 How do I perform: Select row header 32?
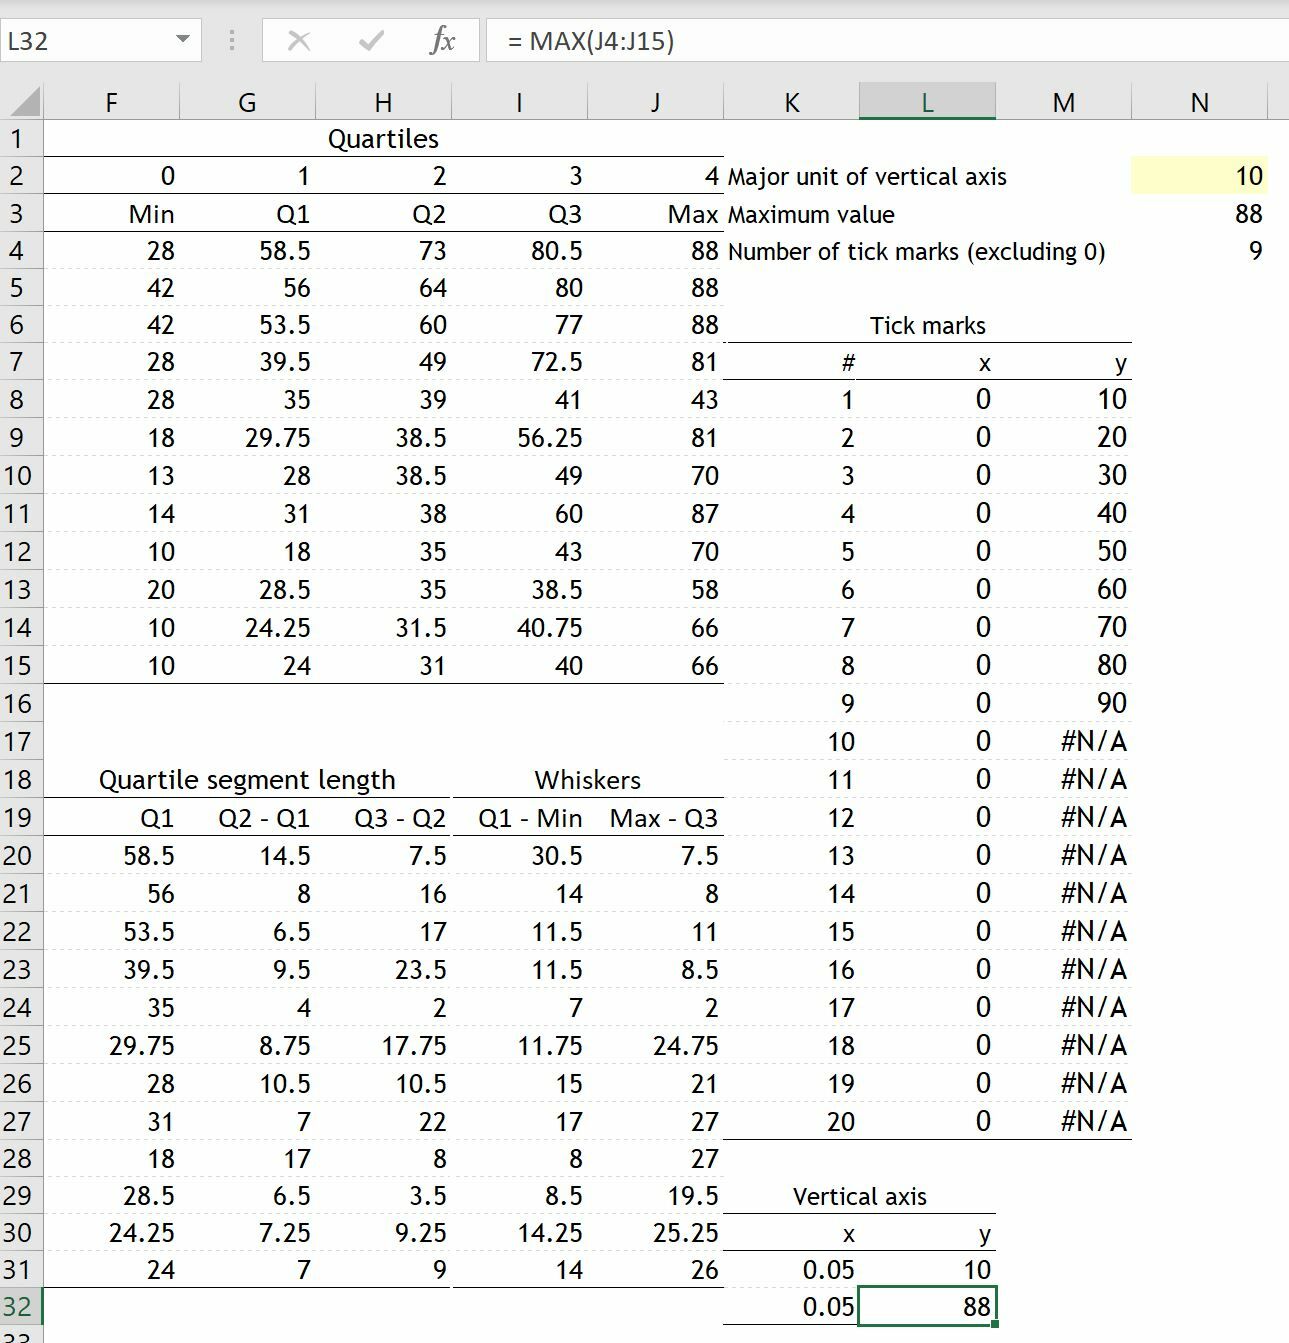pyautogui.click(x=19, y=1306)
